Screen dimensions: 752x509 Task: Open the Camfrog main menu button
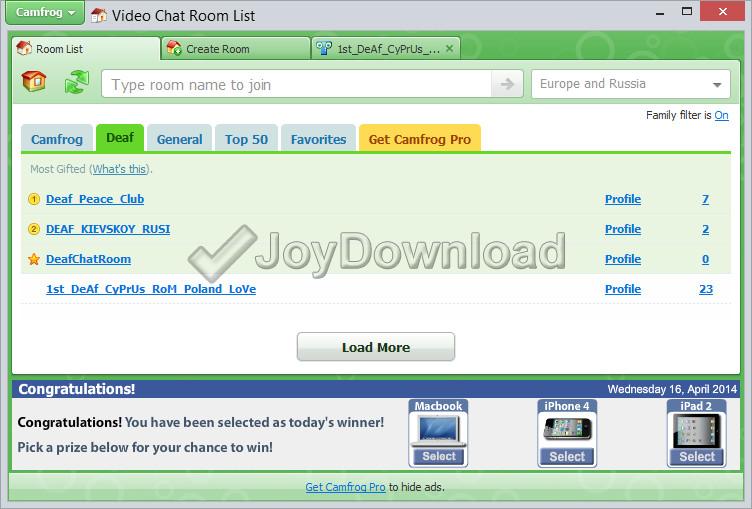coord(45,12)
